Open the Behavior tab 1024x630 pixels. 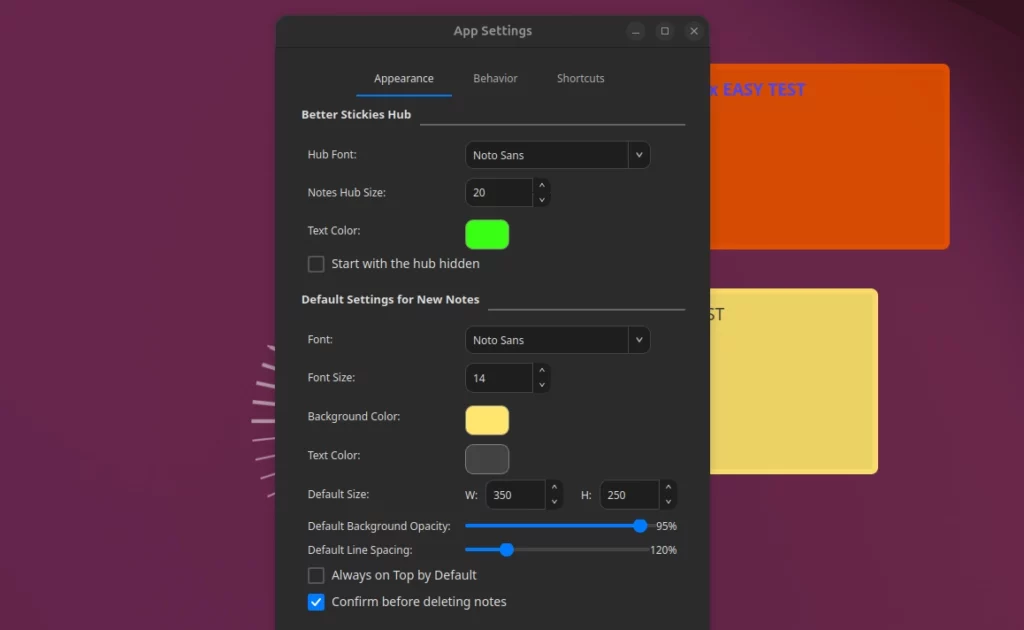(x=495, y=78)
